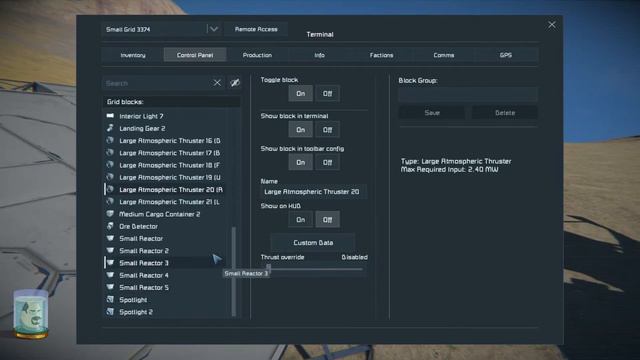Click the Spotlight block icon

[x=110, y=300]
